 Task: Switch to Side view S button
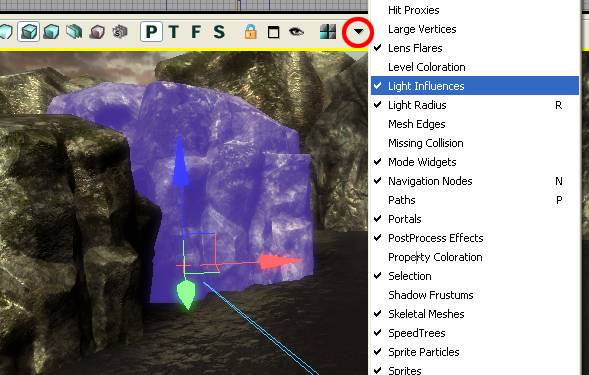point(219,32)
